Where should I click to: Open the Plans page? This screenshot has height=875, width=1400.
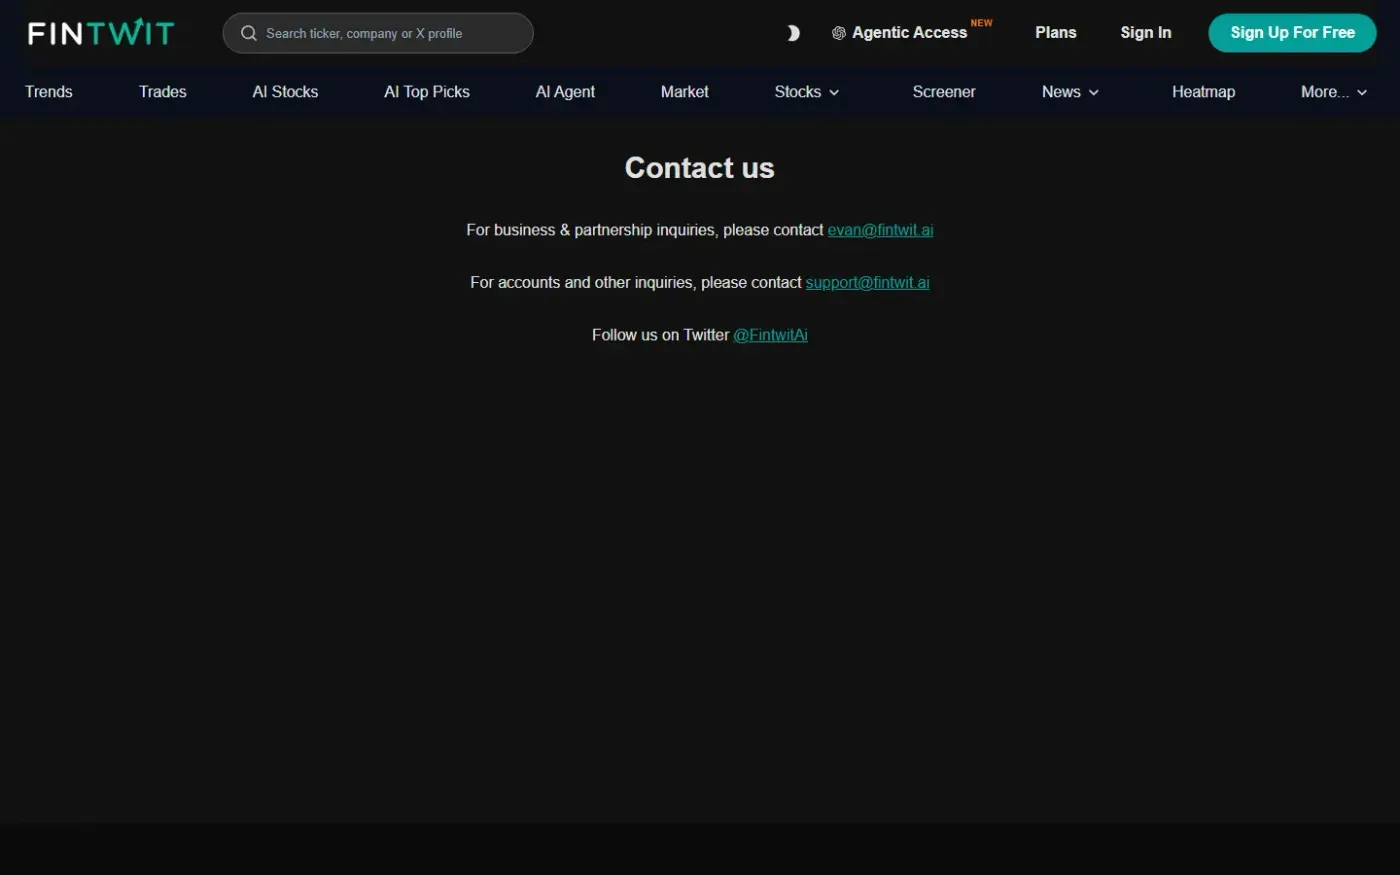(x=1056, y=32)
